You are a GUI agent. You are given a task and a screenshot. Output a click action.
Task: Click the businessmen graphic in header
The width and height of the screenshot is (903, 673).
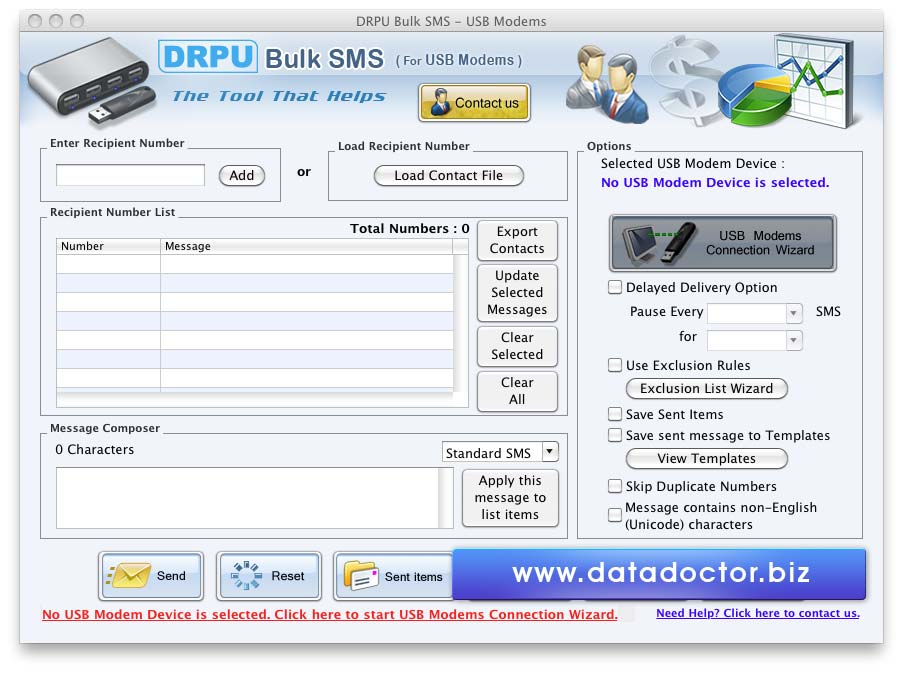(x=607, y=84)
